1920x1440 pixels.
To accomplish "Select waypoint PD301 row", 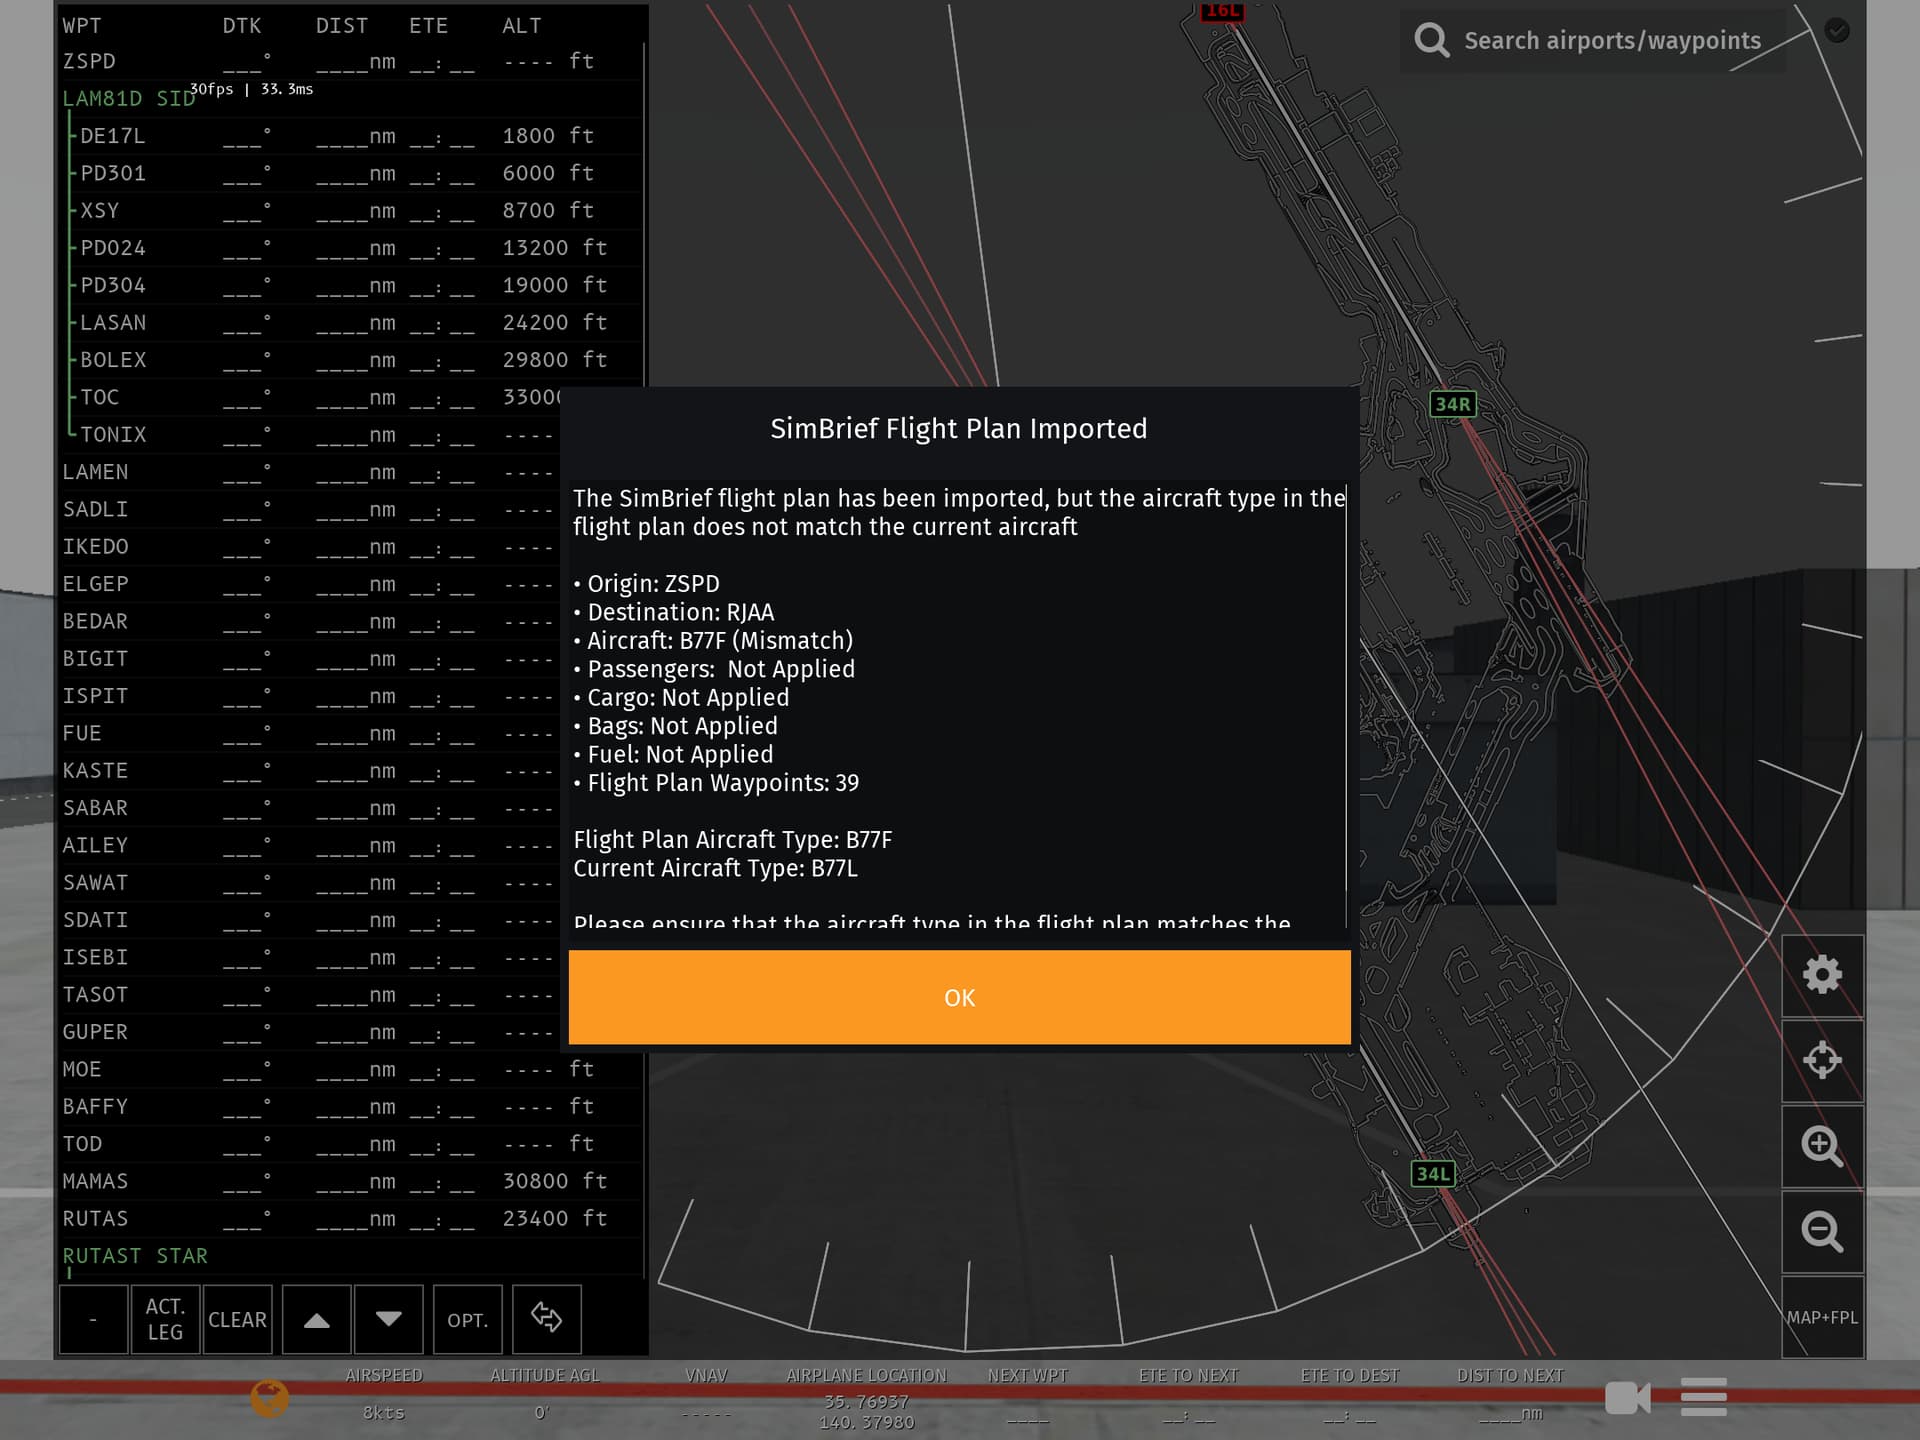I will click(x=350, y=173).
